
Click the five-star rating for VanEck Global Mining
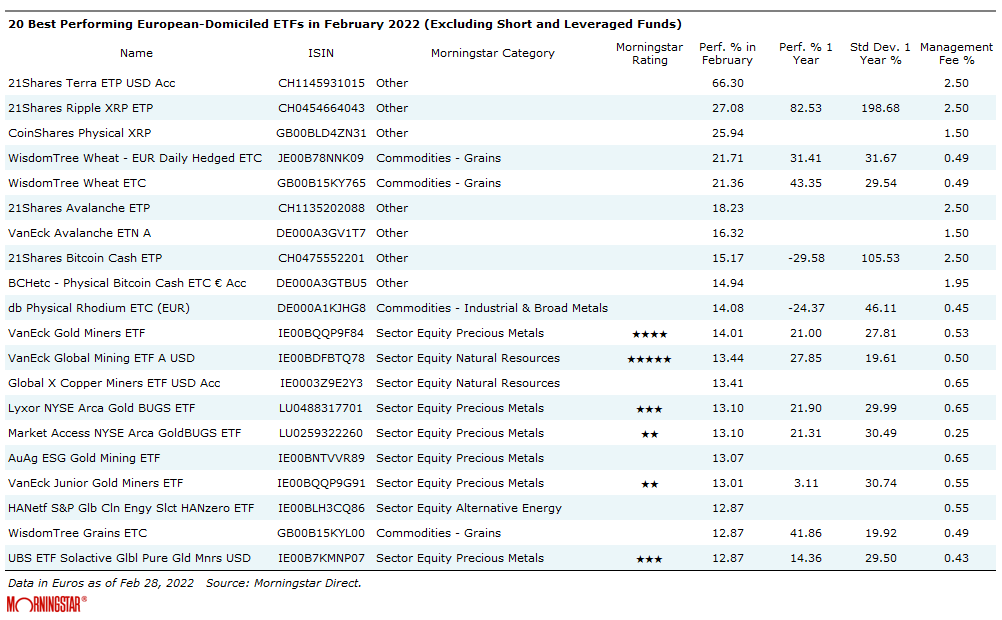point(649,359)
